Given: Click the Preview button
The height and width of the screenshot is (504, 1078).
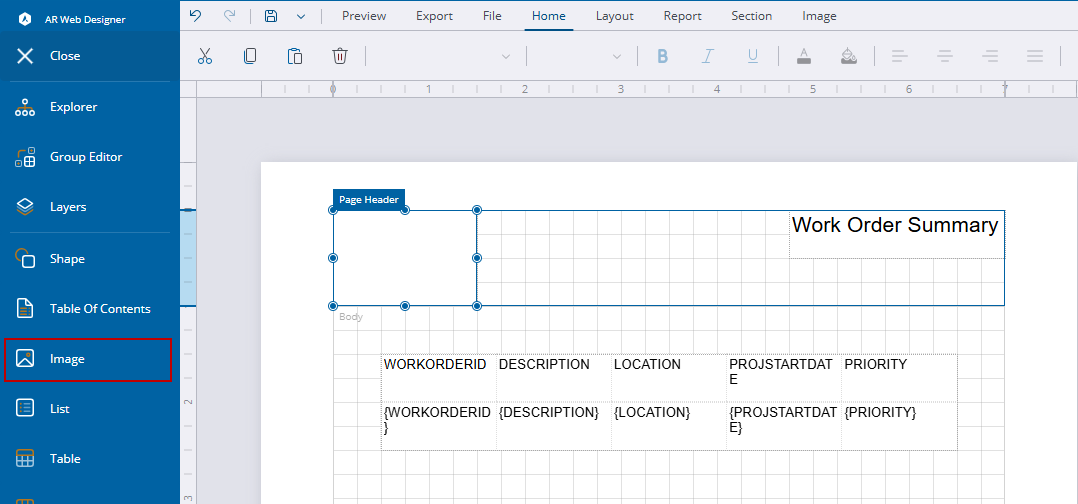Looking at the screenshot, I should pyautogui.click(x=364, y=16).
